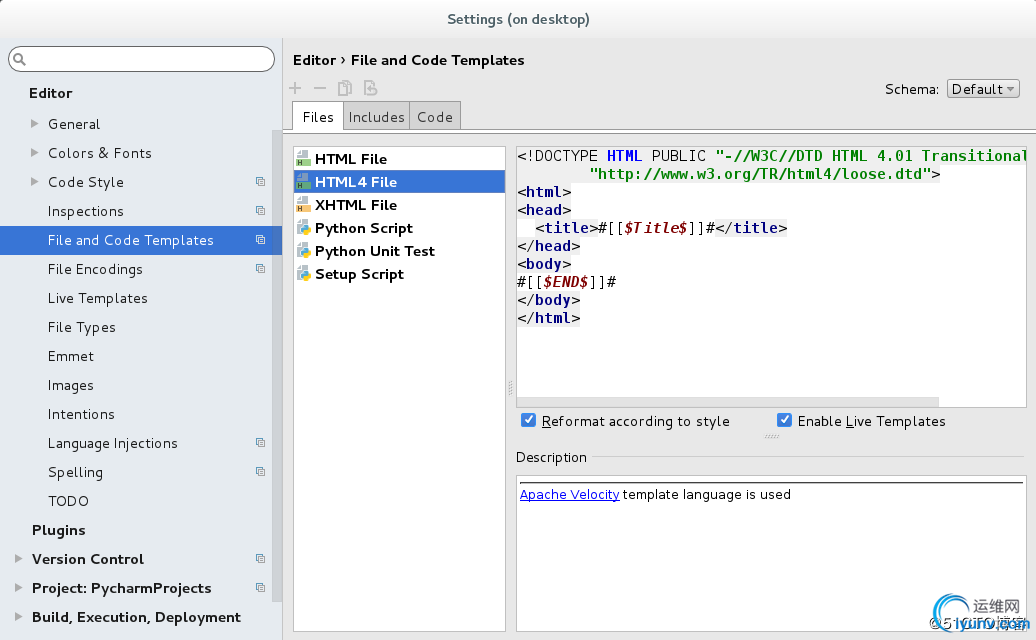The width and height of the screenshot is (1036, 640).
Task: Switch to the Code tab
Action: (435, 117)
